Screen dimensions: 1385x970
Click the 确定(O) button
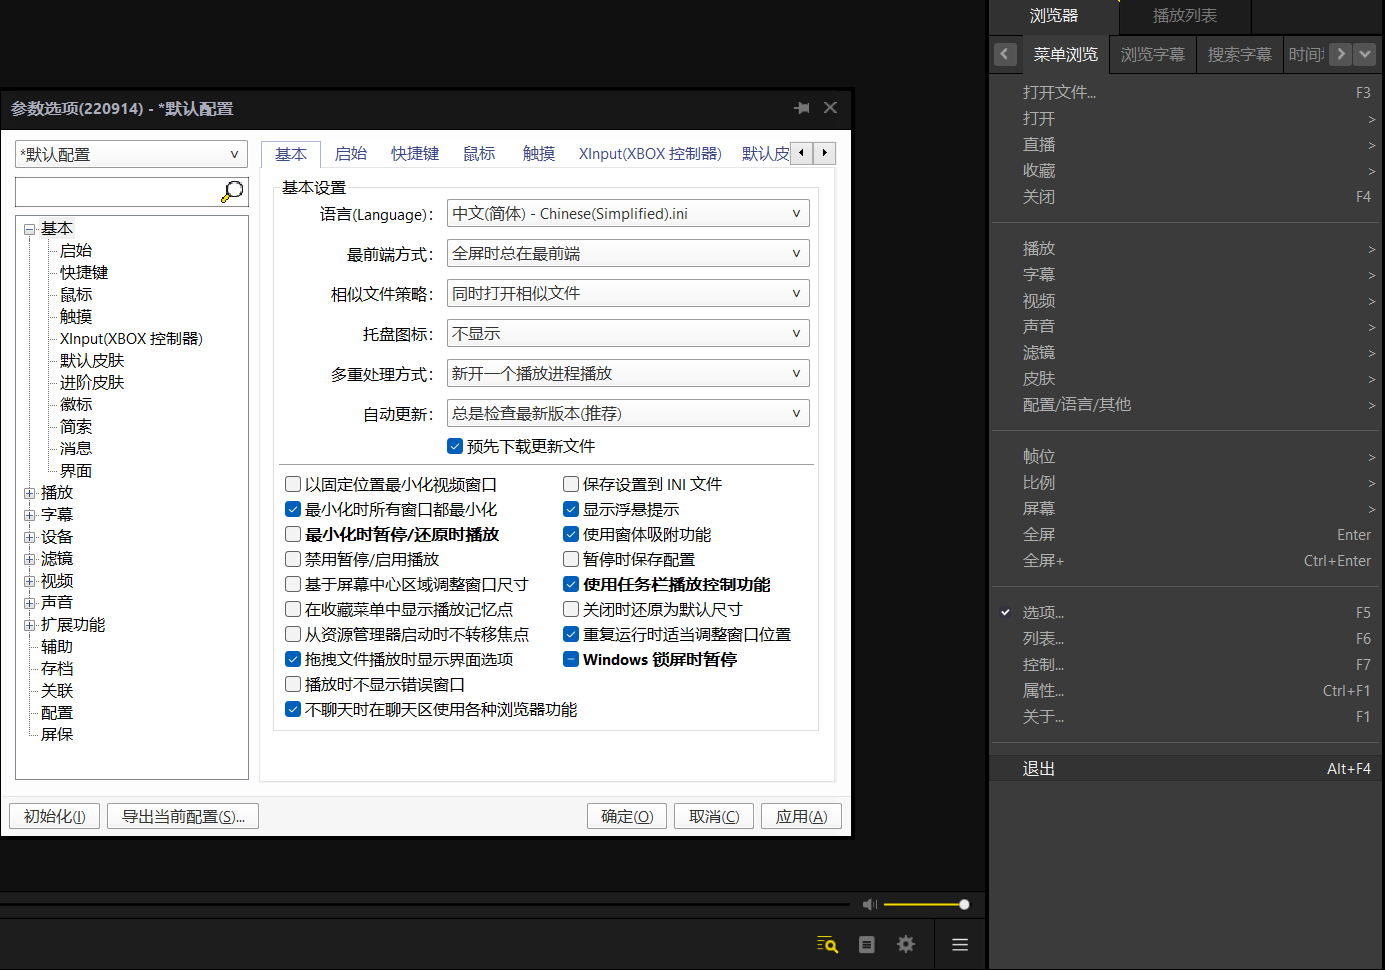627,816
